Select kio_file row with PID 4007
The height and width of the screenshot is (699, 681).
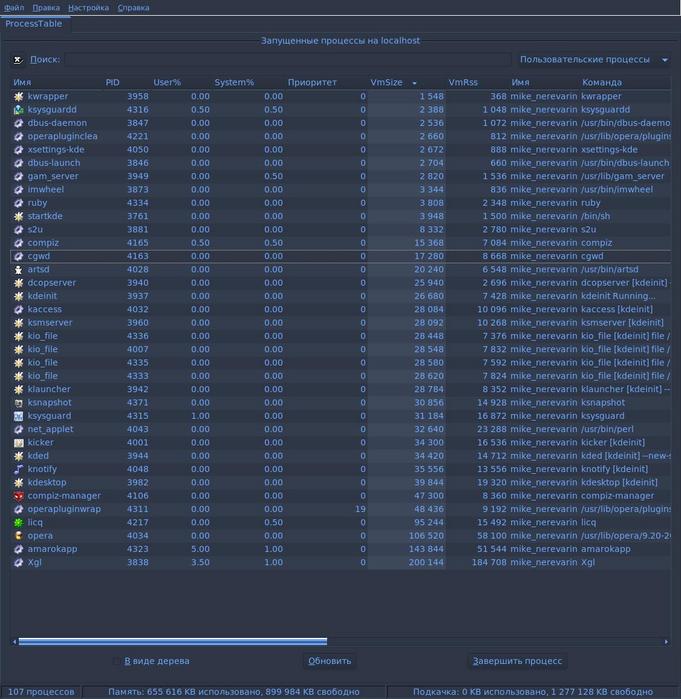click(340, 350)
